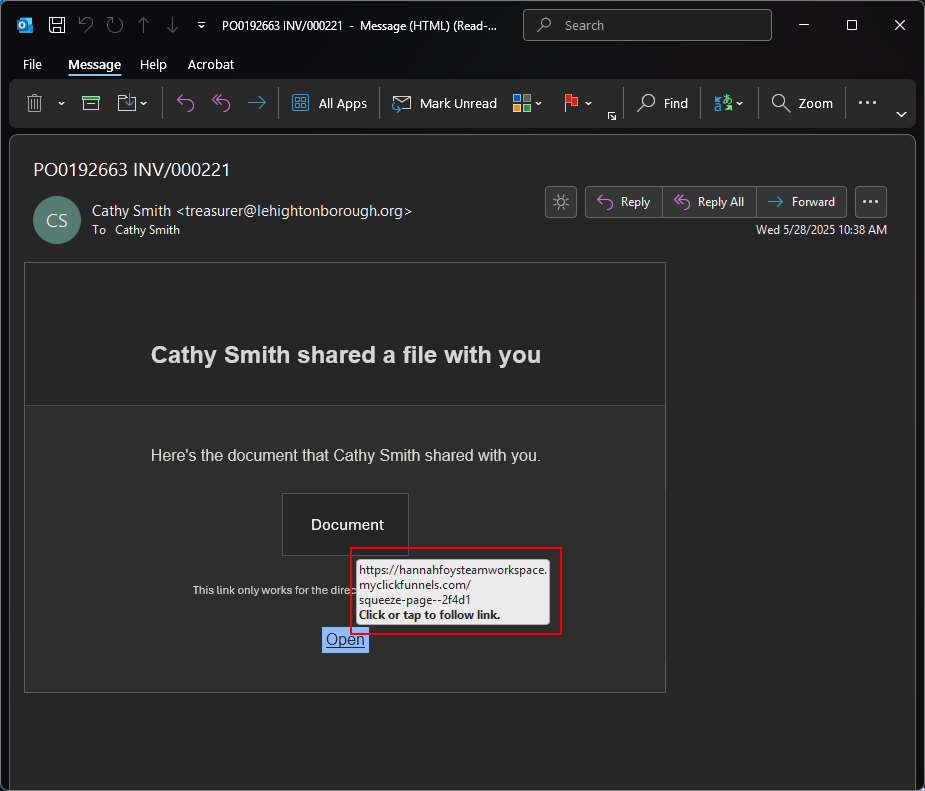This screenshot has width=925, height=791.
Task: Click the Open link in email
Action: coord(345,640)
